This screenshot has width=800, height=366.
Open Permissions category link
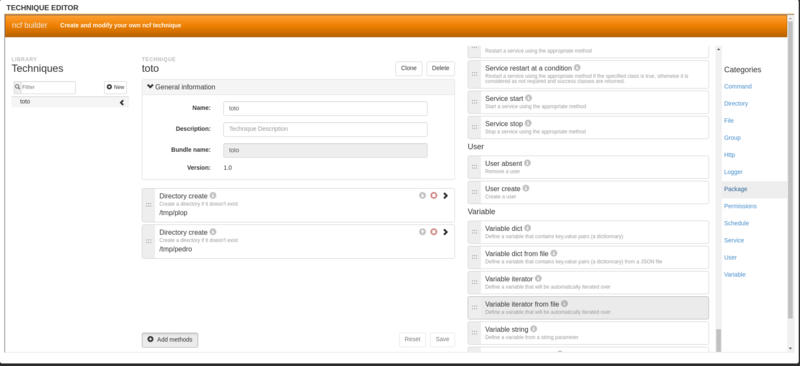(740, 206)
